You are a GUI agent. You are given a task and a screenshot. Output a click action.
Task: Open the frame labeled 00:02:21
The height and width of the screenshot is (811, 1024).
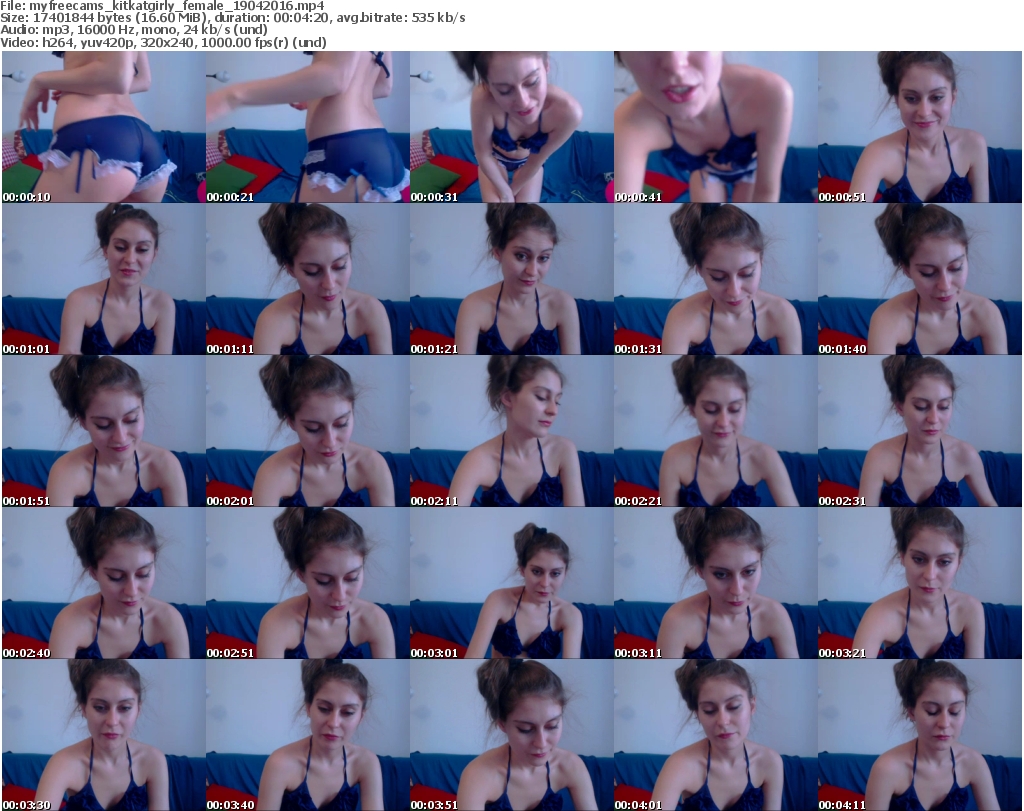(x=716, y=431)
